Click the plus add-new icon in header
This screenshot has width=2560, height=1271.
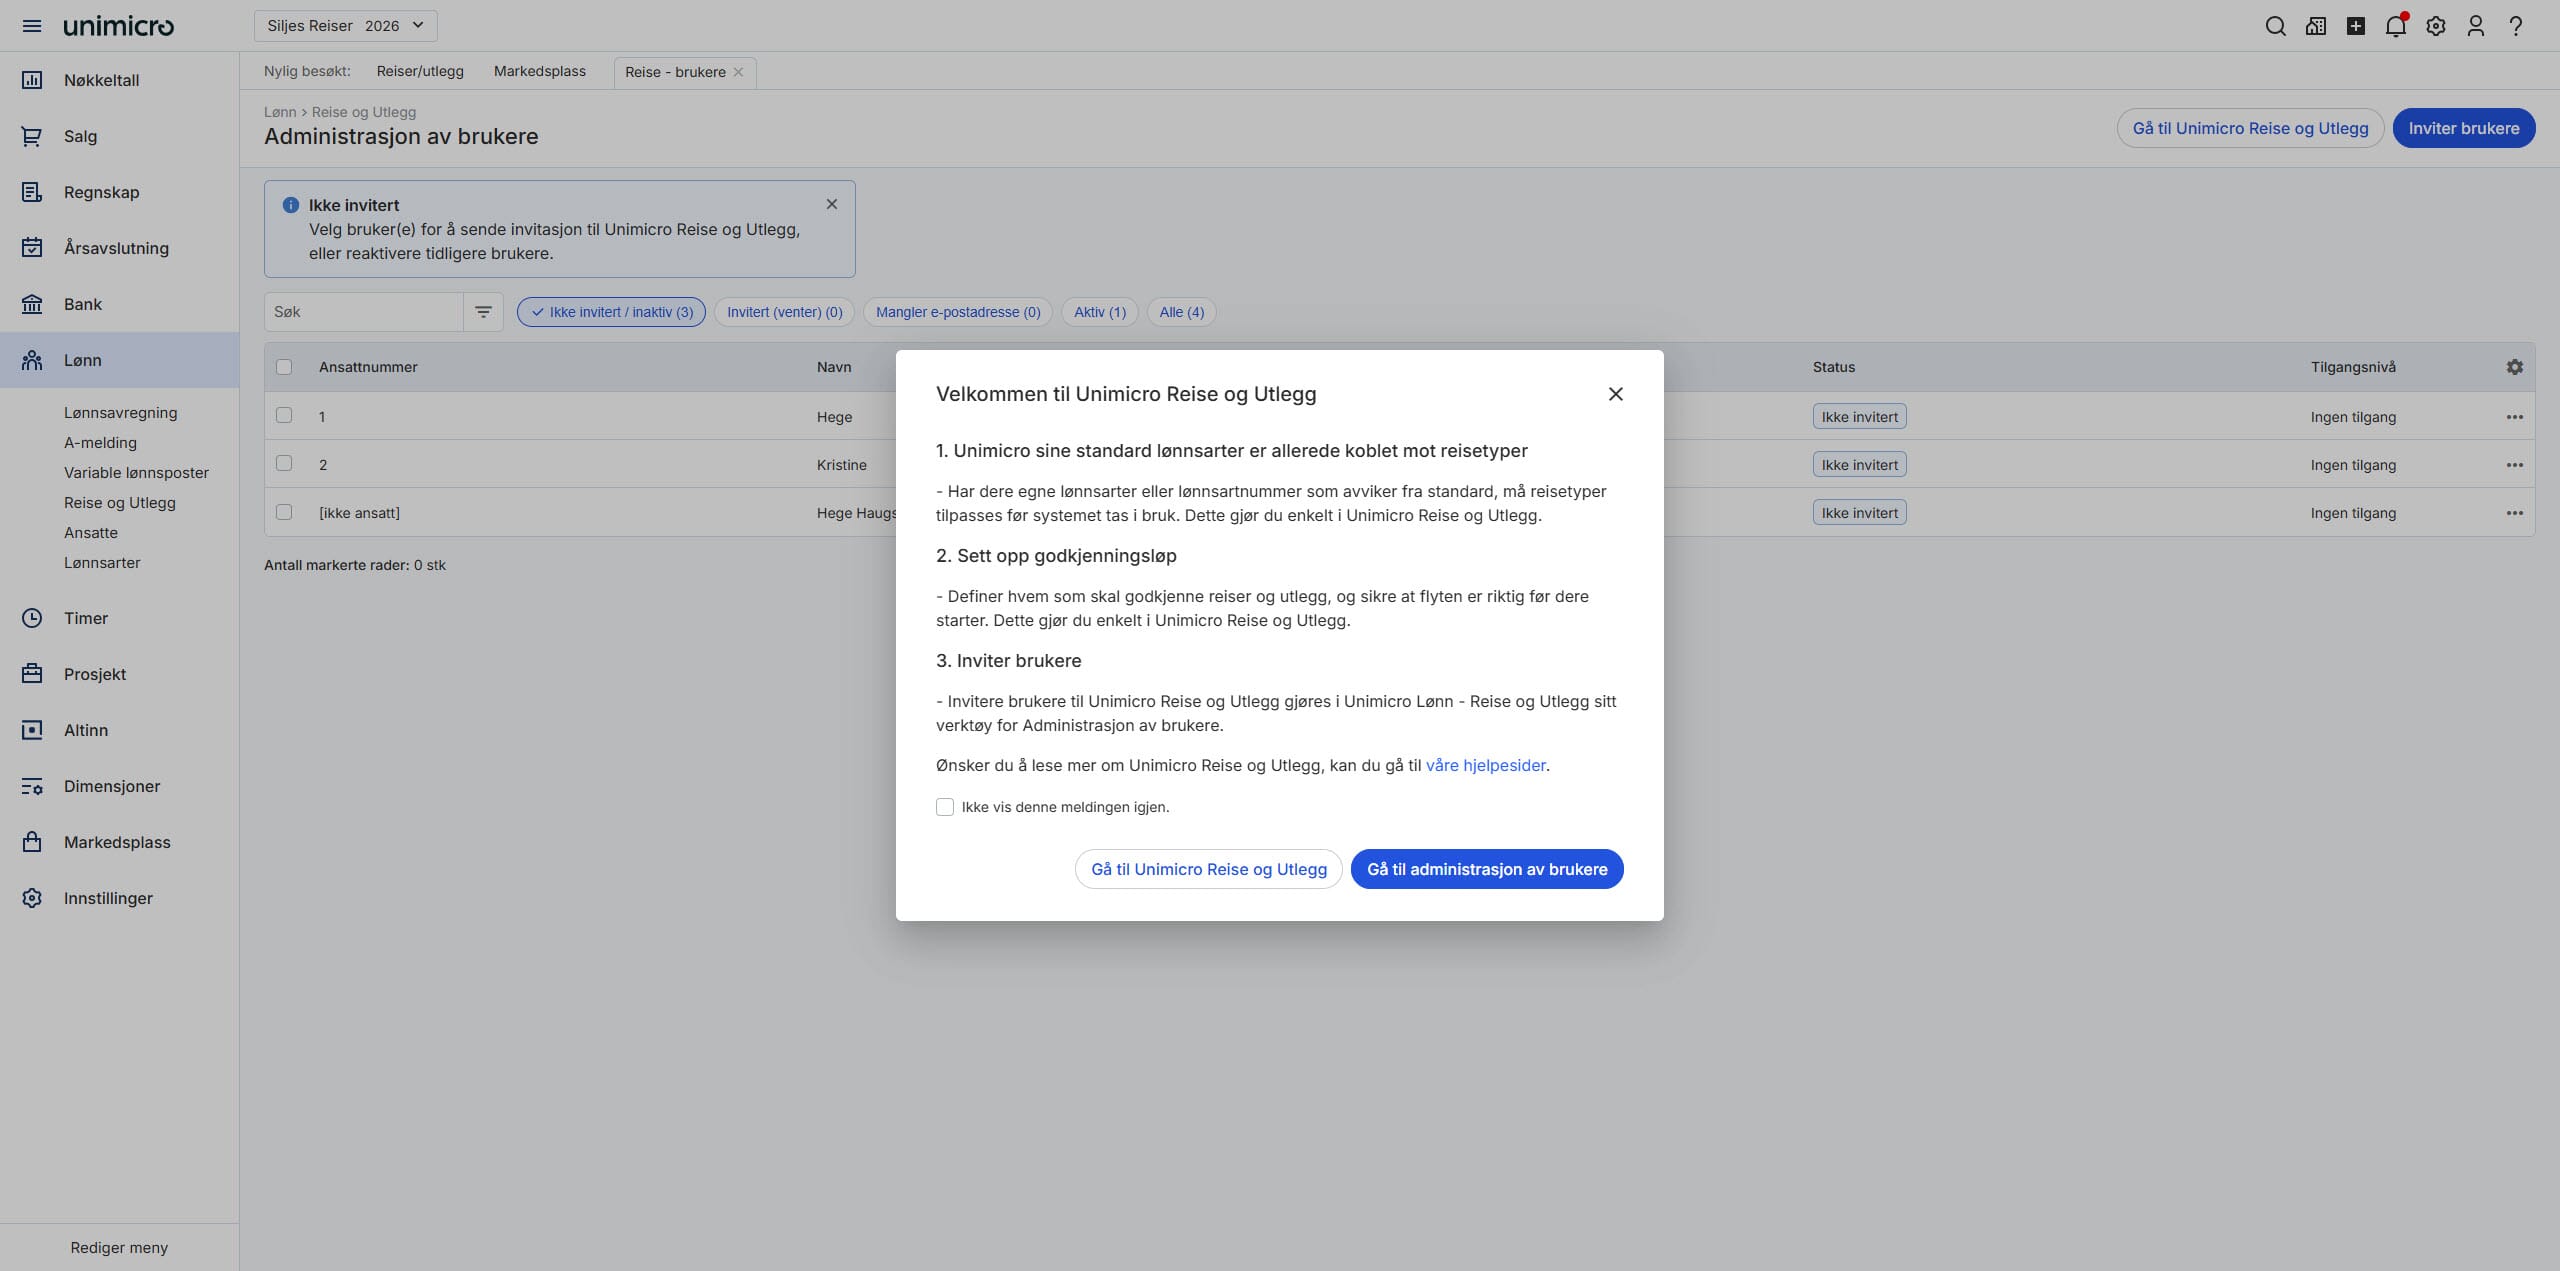point(2355,26)
